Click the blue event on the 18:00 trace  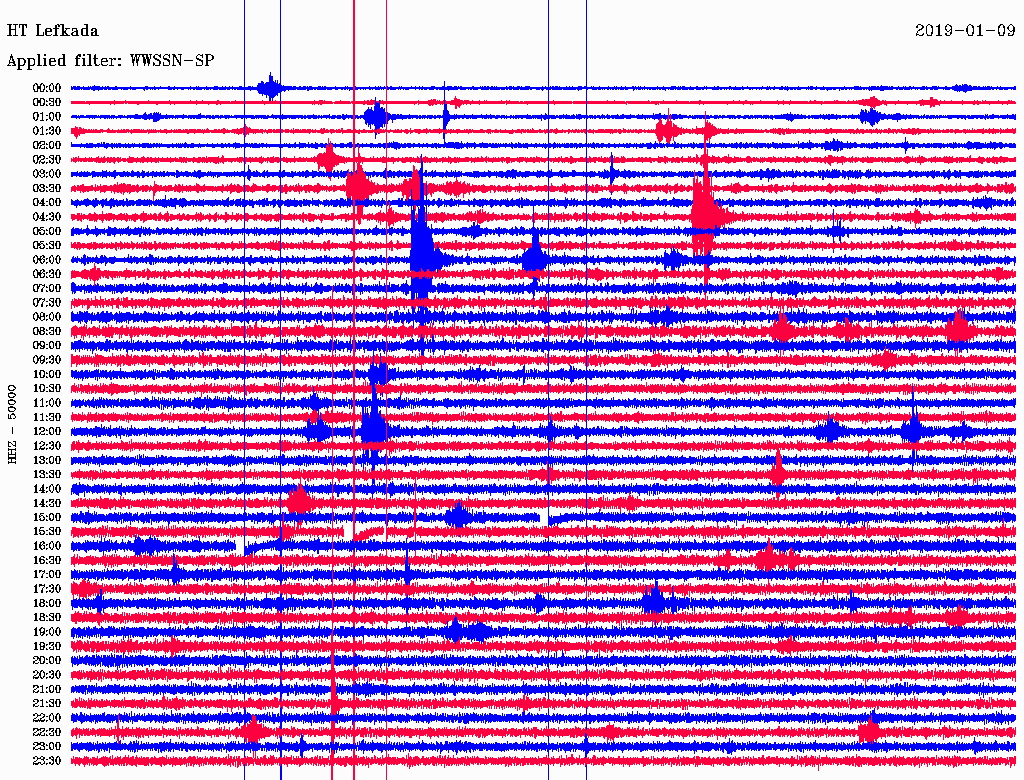653,602
